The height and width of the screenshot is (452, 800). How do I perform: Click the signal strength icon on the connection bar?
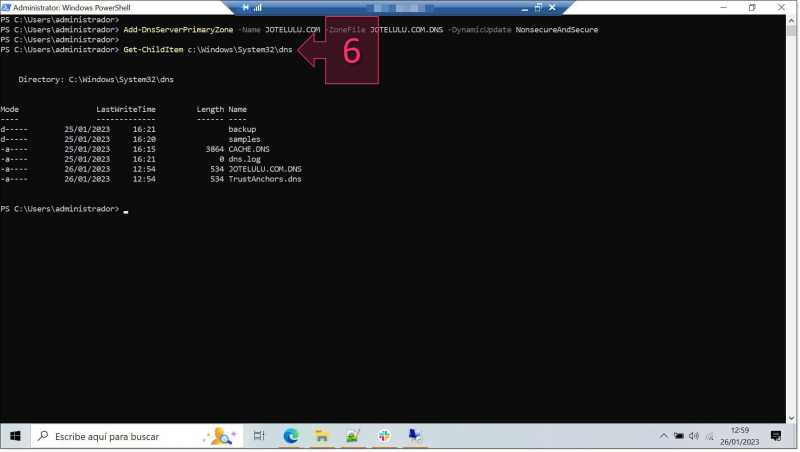coord(258,8)
